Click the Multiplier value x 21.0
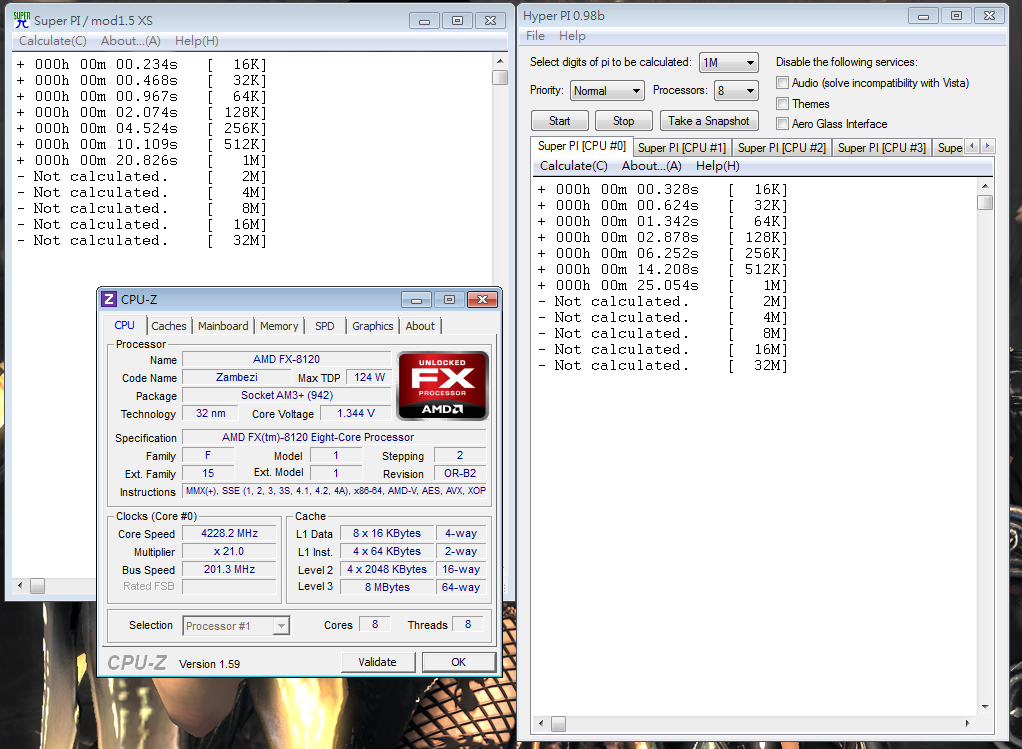The width and height of the screenshot is (1022, 749). [x=229, y=551]
